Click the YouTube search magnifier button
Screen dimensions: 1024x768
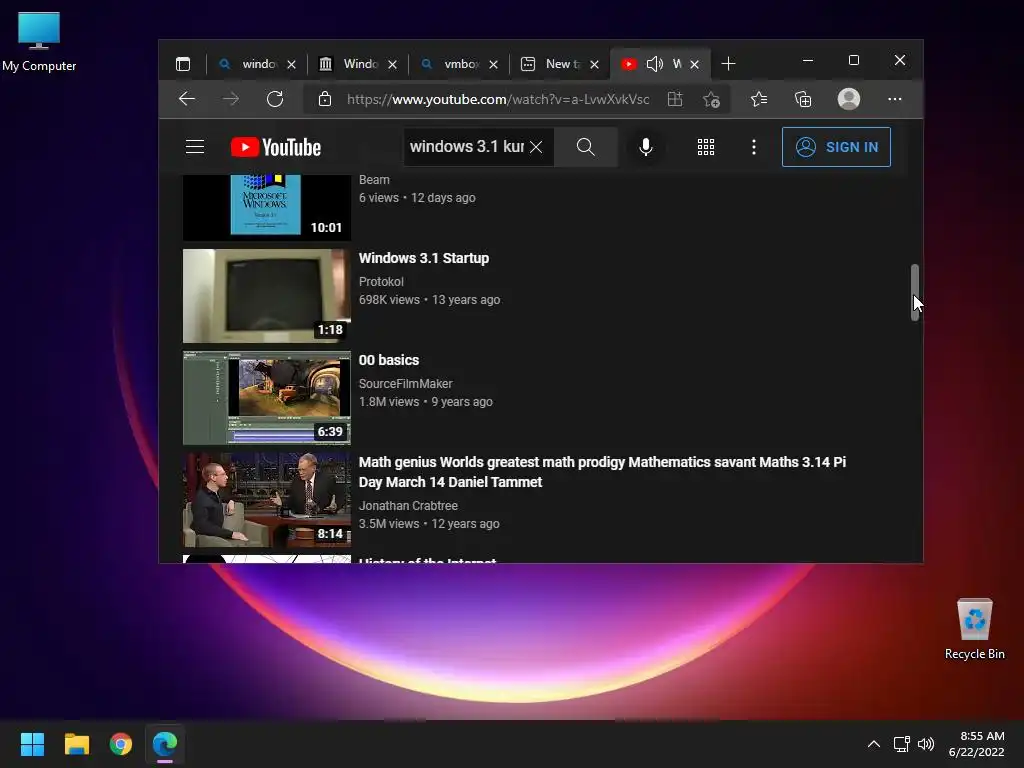(586, 147)
